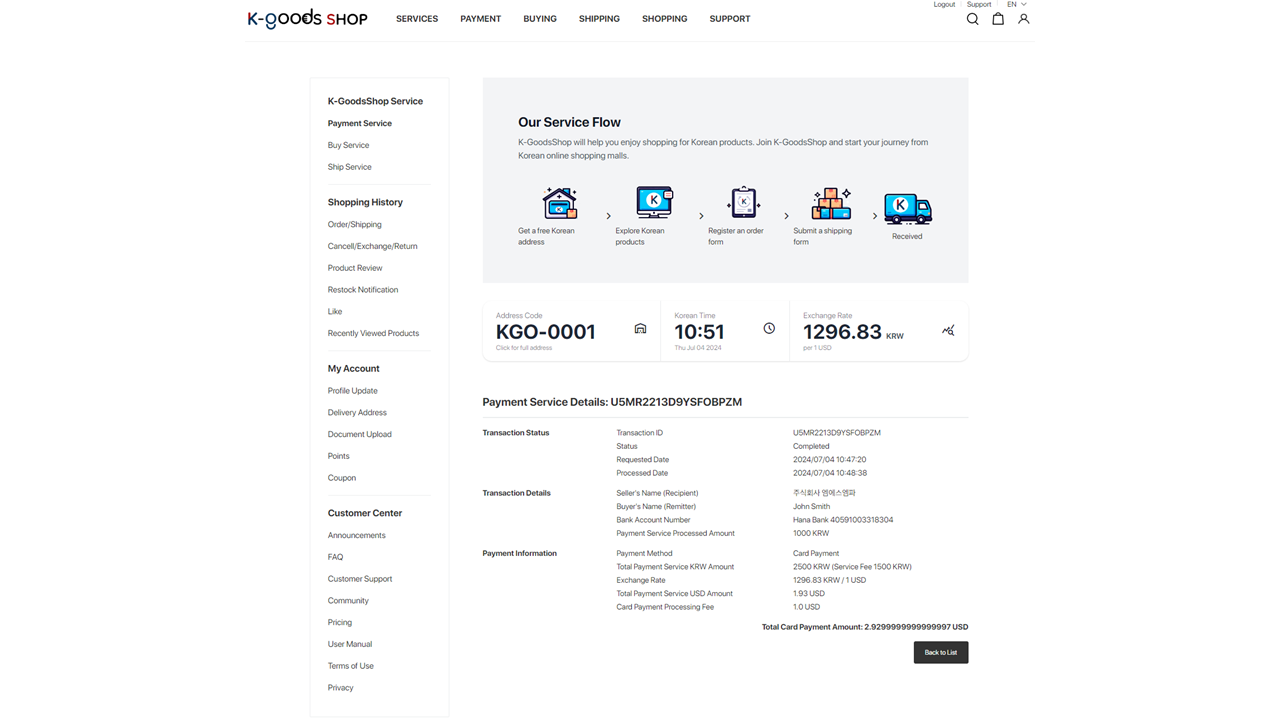Viewport: 1280px width, 720px height.
Task: Click the K-Goods Shop logo
Action: (307, 19)
